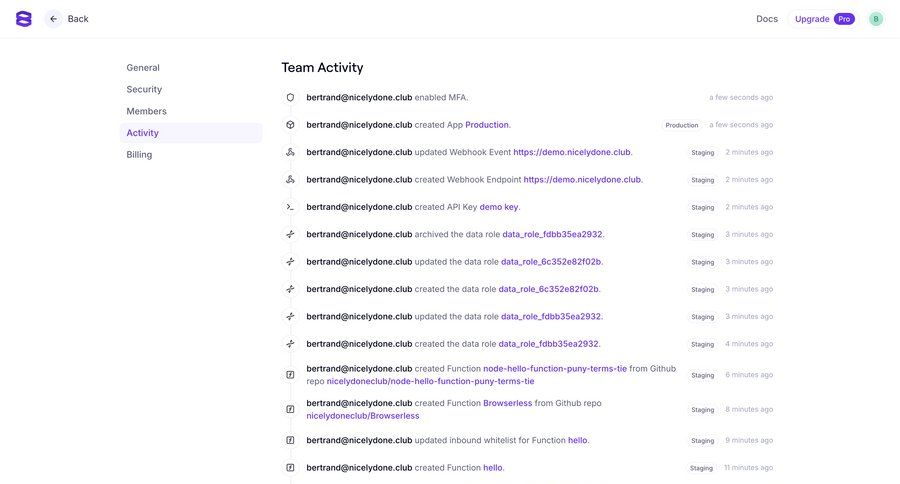Click the cube icon beside created App Production

coord(290,125)
